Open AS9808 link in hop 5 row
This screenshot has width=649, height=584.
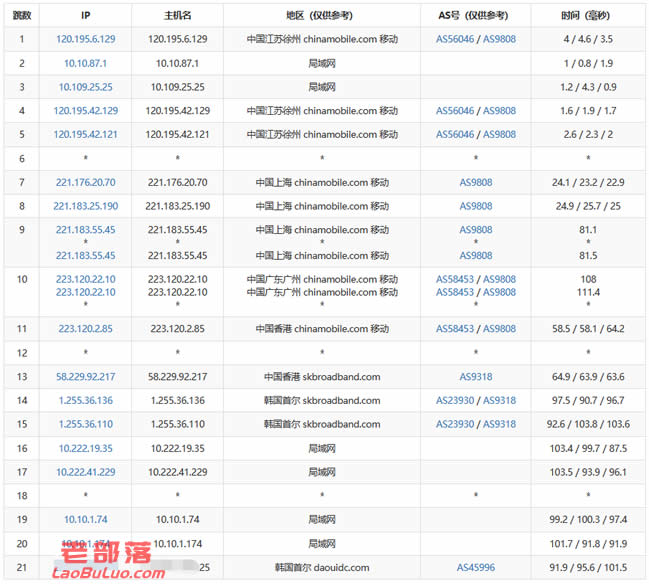click(x=500, y=135)
